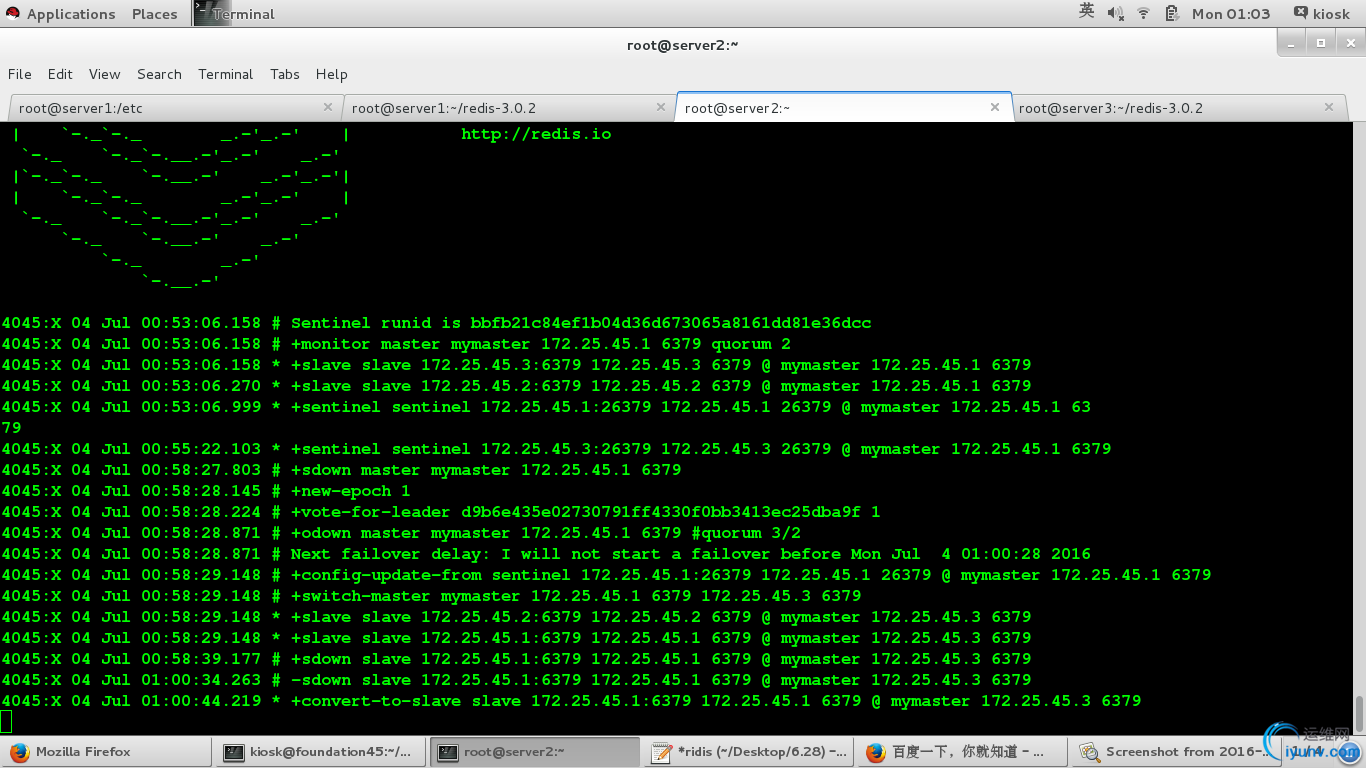Click the +new-epoch 1 log line

point(206,491)
